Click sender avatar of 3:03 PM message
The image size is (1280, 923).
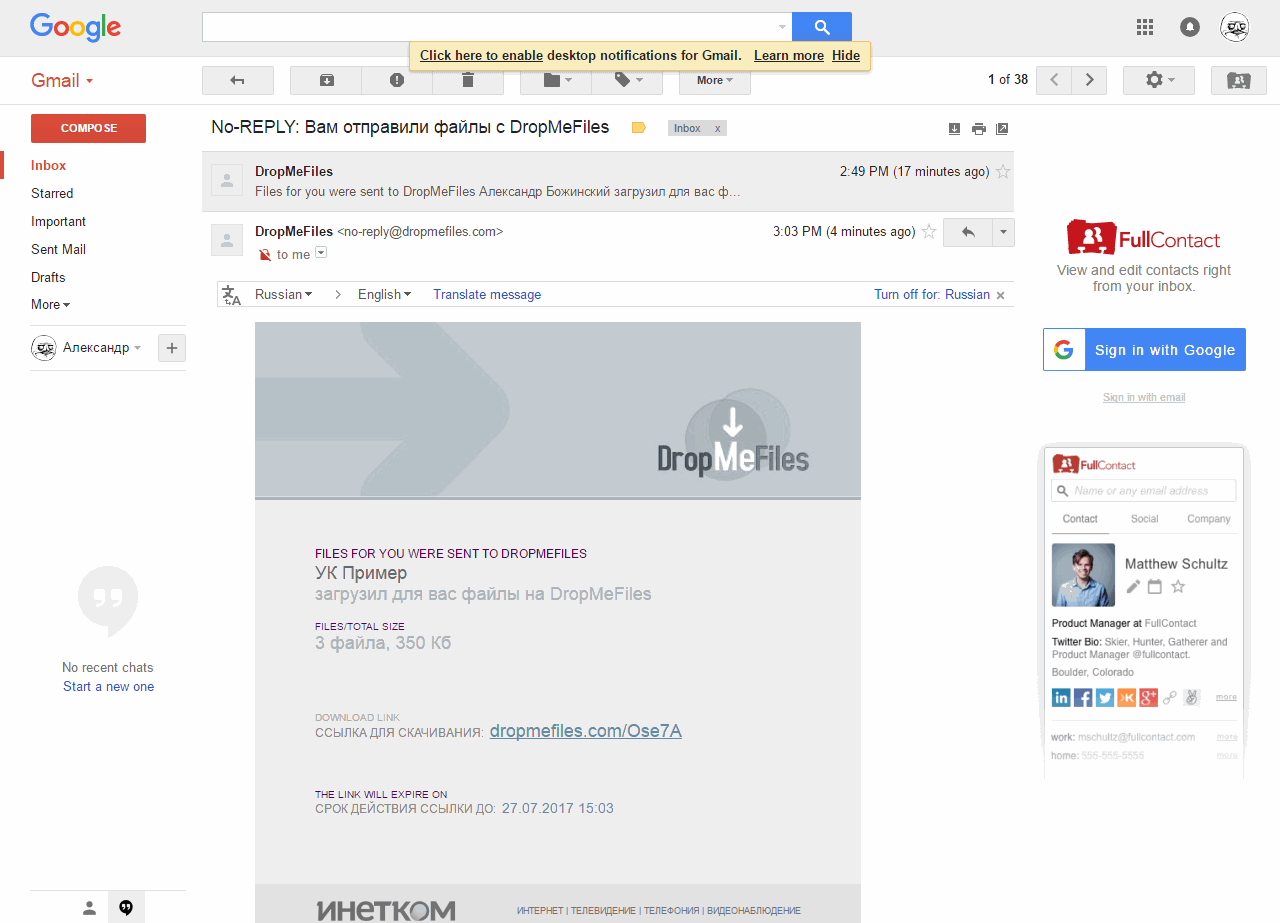point(227,240)
